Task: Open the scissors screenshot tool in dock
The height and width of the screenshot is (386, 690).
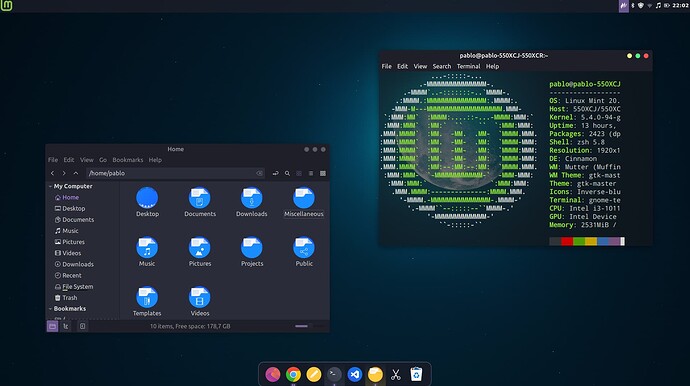Action: click(x=396, y=375)
